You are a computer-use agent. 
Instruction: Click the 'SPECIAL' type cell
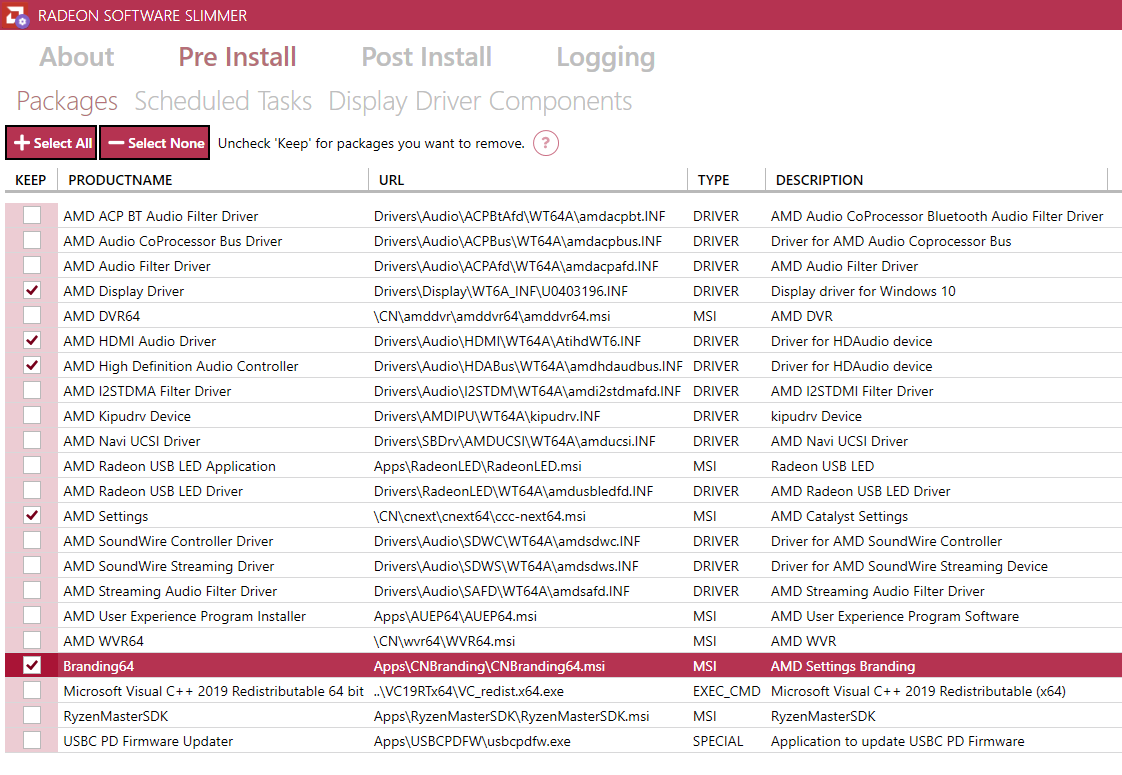coord(718,741)
